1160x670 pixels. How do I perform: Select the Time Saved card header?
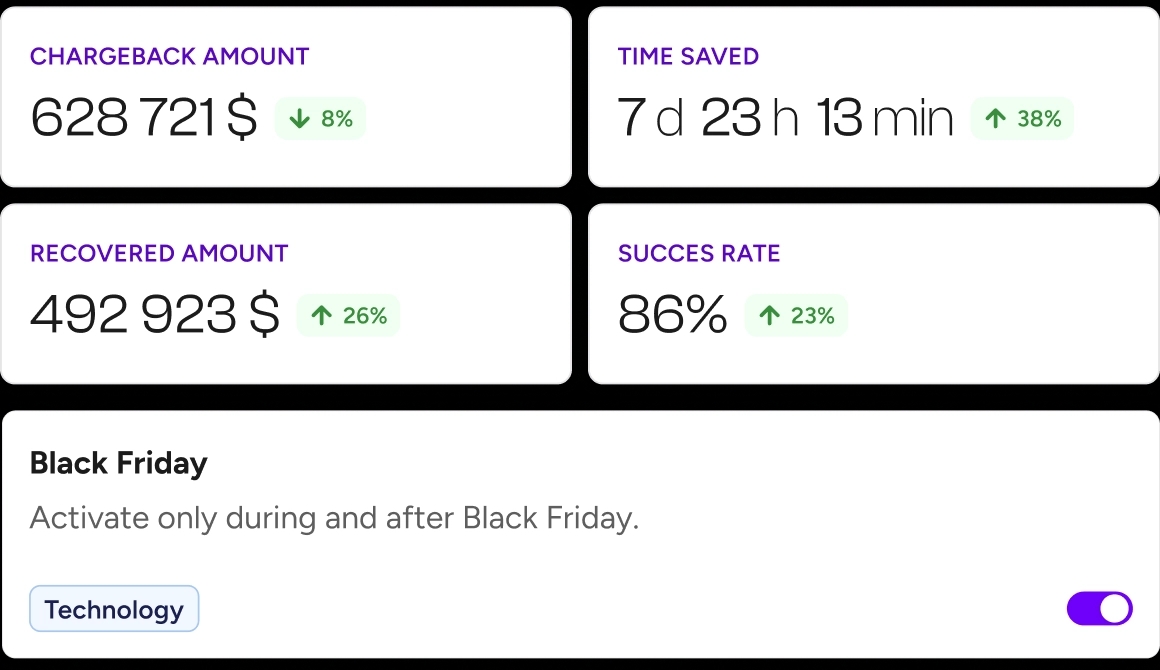point(687,56)
